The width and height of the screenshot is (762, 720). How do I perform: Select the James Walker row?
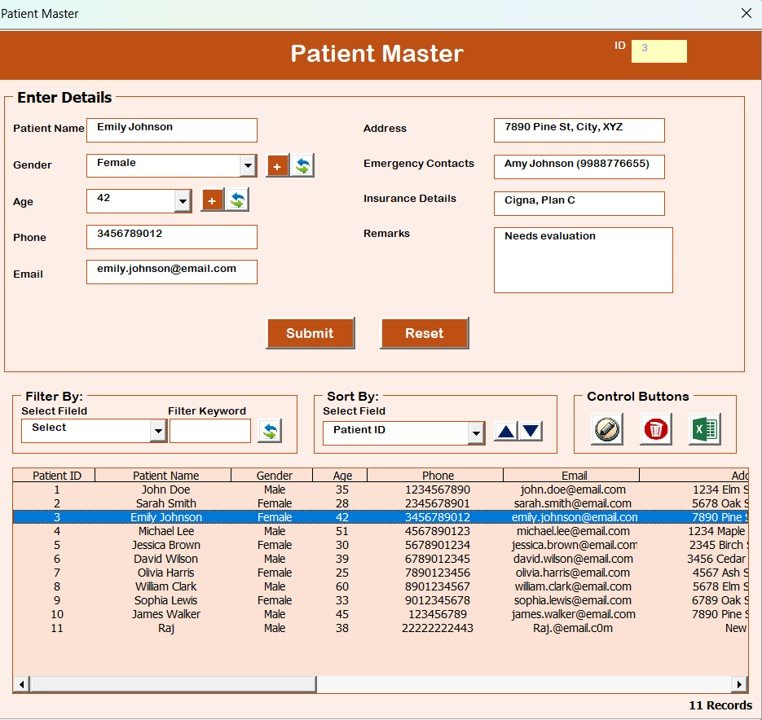click(x=380, y=614)
